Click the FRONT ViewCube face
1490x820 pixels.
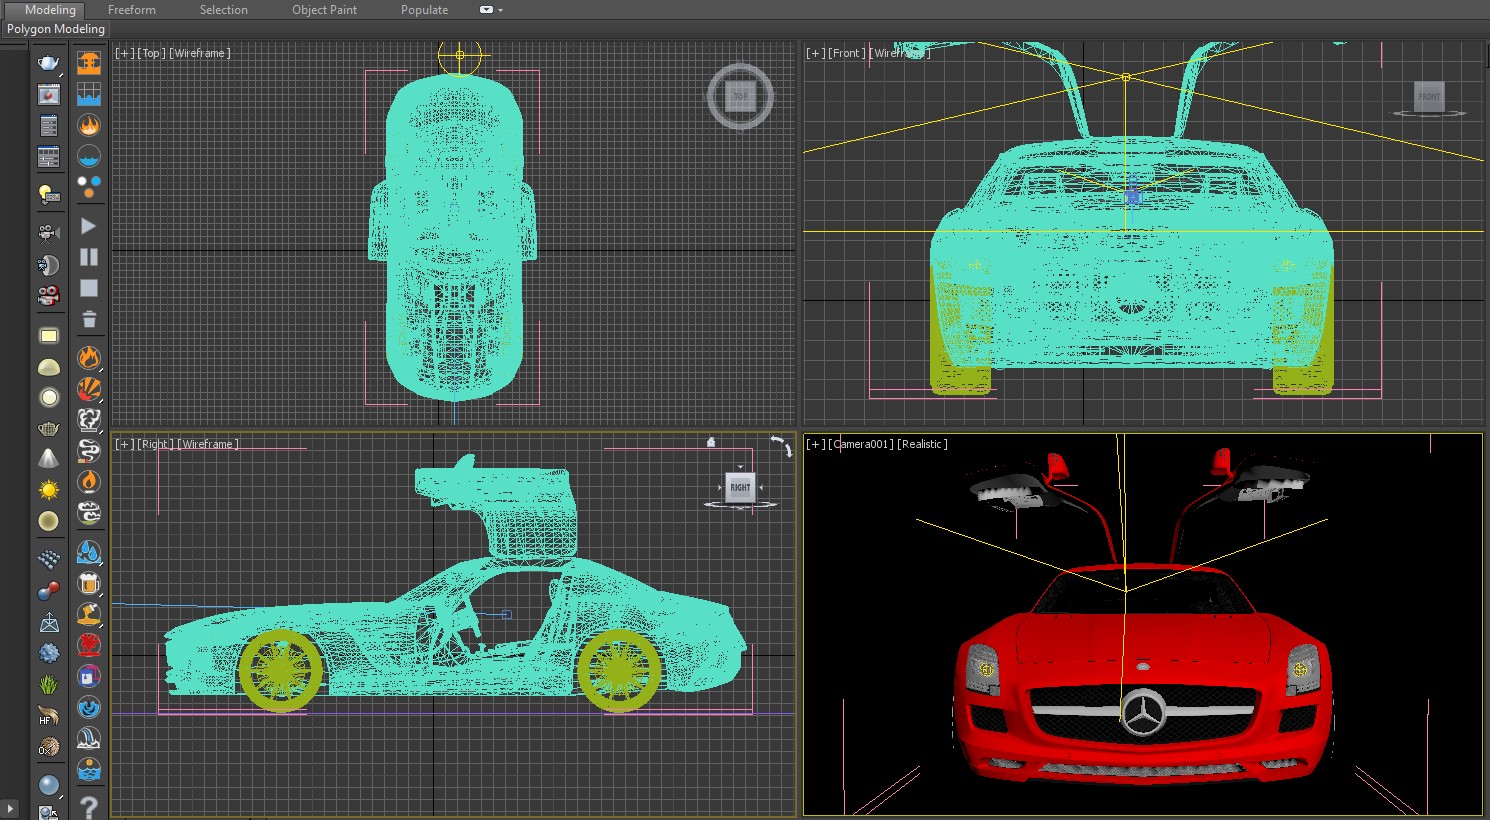click(1429, 96)
